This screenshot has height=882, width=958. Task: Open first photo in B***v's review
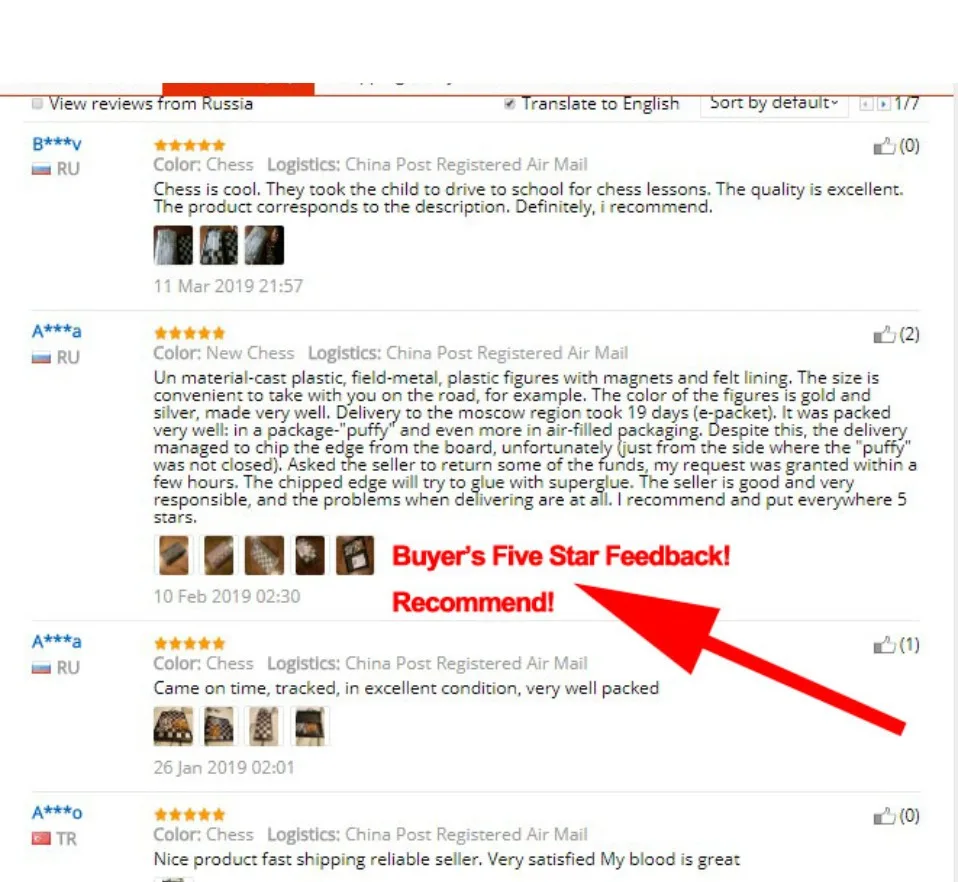point(173,245)
